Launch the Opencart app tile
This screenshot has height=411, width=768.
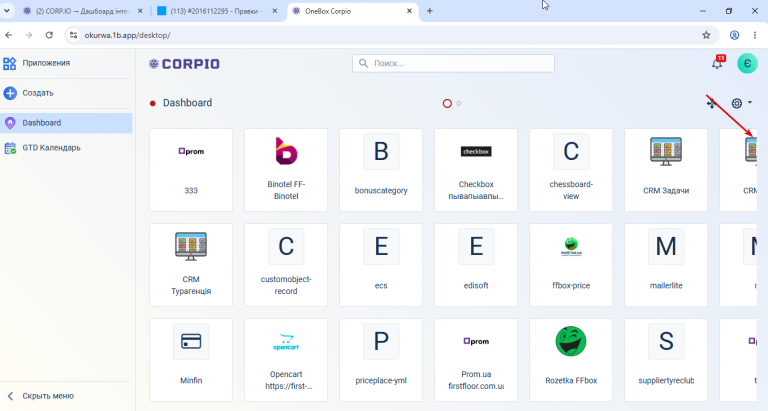pos(286,360)
